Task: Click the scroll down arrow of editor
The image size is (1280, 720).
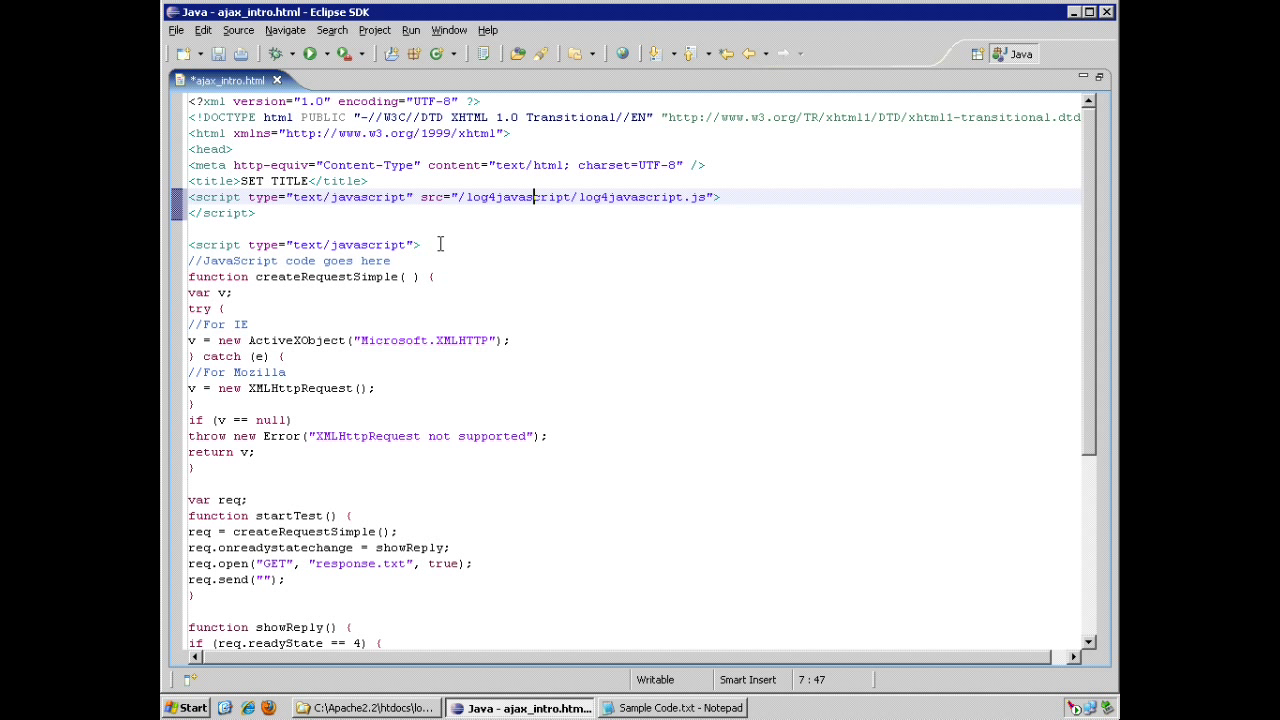Action: (x=1089, y=642)
